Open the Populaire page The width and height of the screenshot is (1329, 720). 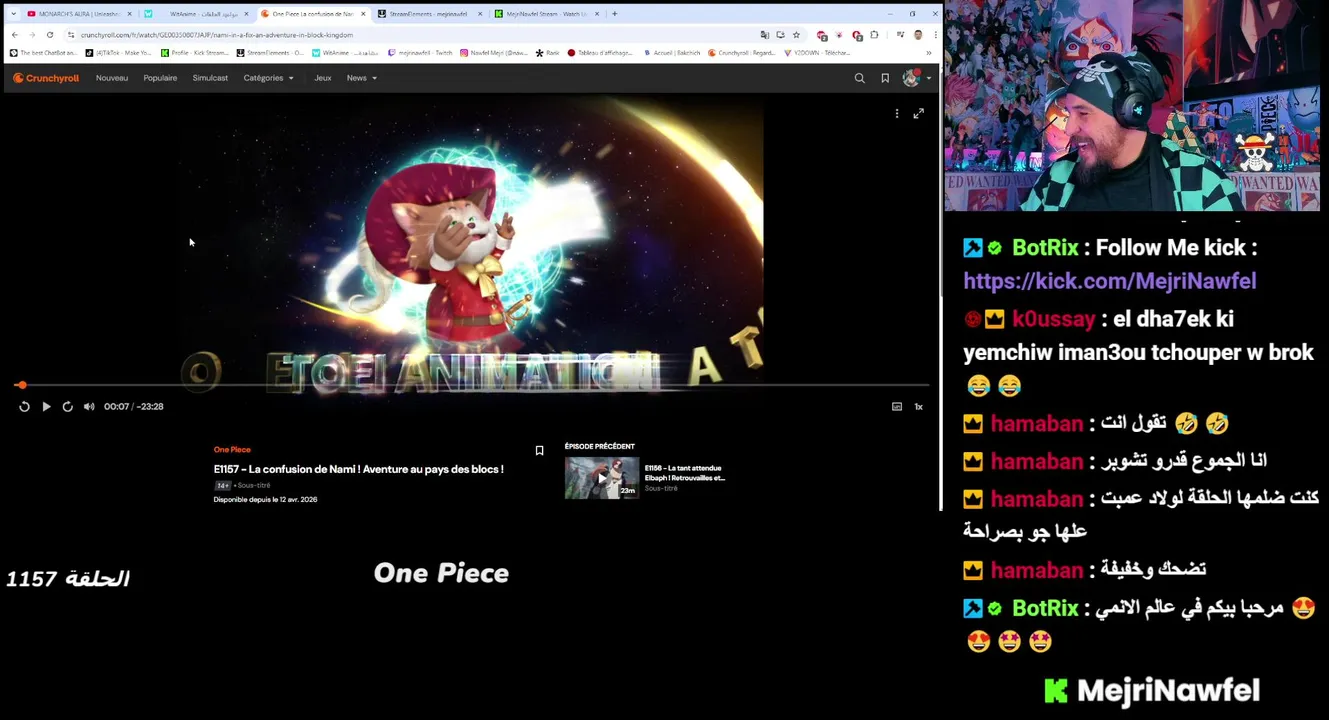[160, 78]
